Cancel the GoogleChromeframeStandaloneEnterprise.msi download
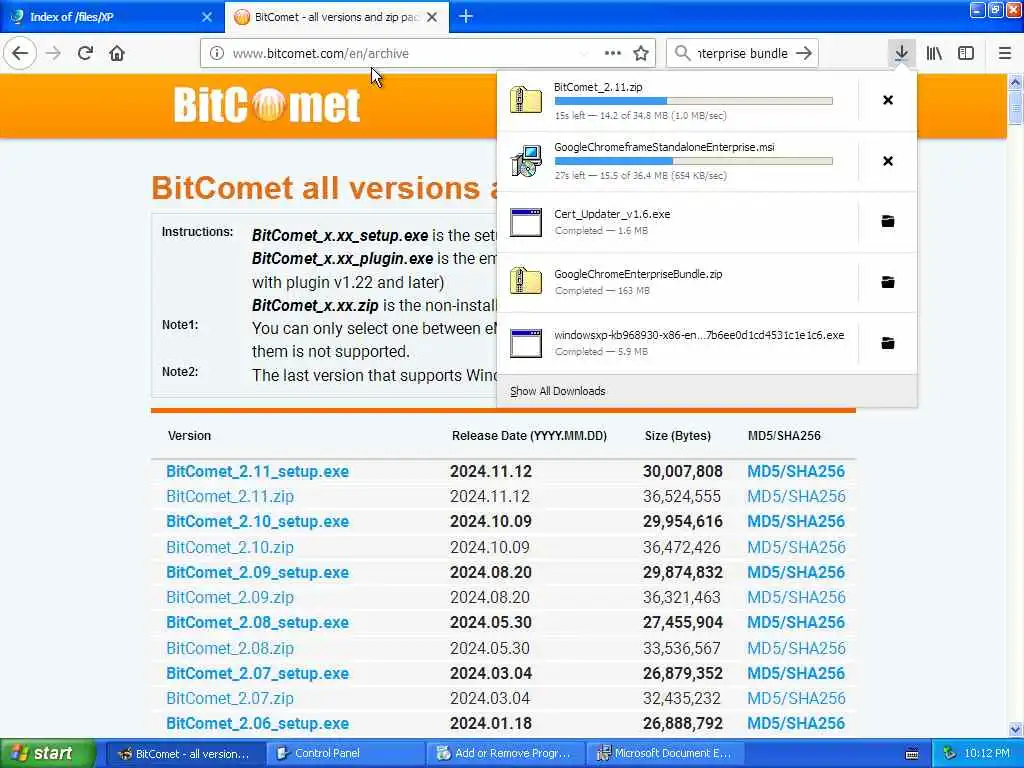1024x768 pixels. click(888, 161)
